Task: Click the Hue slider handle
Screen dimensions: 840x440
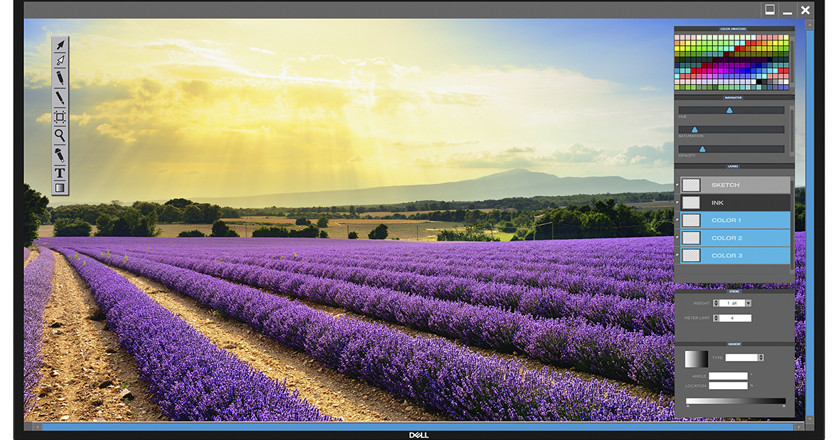Action: pyautogui.click(x=730, y=110)
